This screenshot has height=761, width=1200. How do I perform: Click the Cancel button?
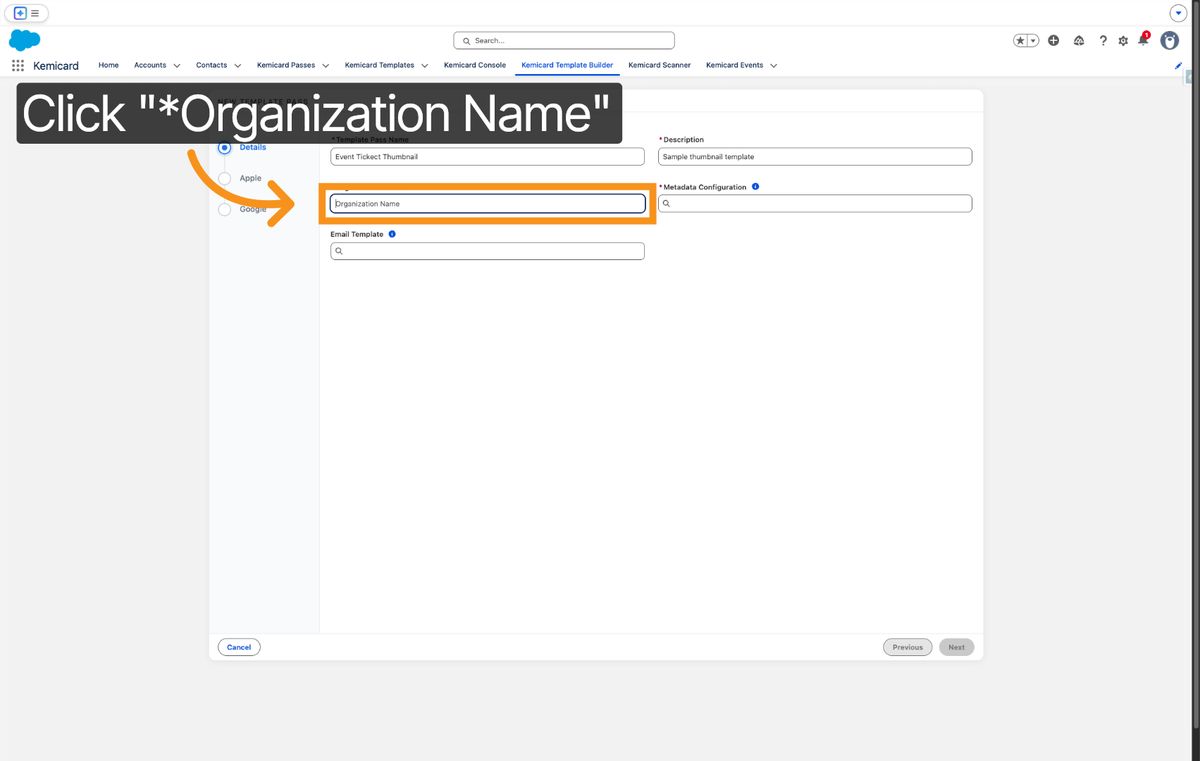[x=239, y=647]
